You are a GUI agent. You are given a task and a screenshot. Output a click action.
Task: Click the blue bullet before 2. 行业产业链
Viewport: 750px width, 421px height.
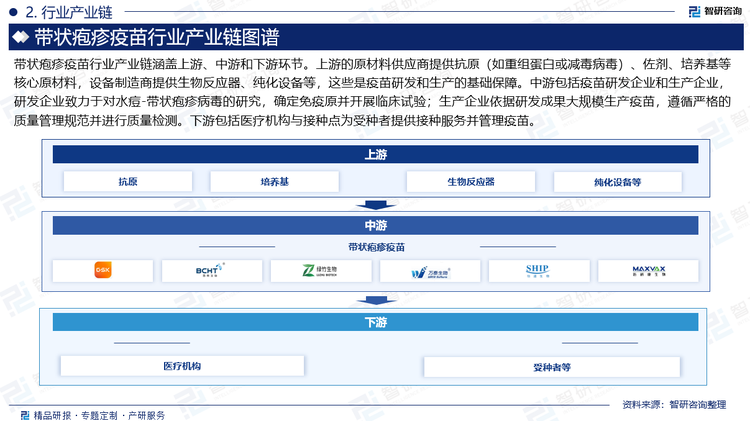click(13, 12)
